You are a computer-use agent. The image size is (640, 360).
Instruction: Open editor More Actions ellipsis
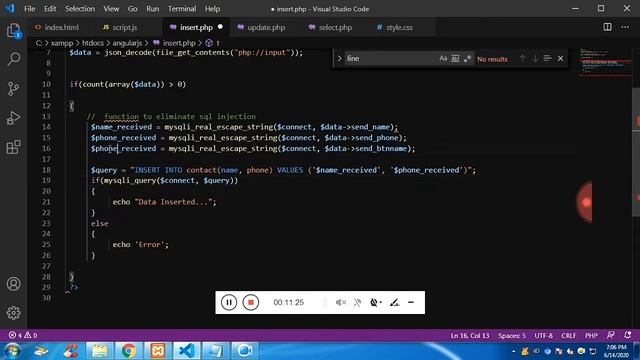[625, 27]
